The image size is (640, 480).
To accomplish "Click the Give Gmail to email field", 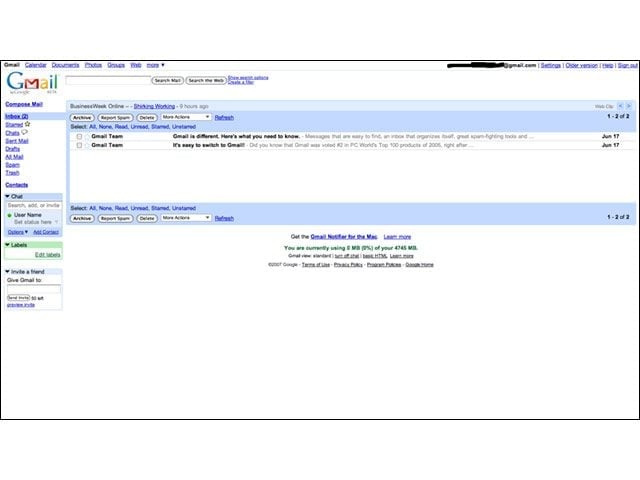I will click(34, 289).
